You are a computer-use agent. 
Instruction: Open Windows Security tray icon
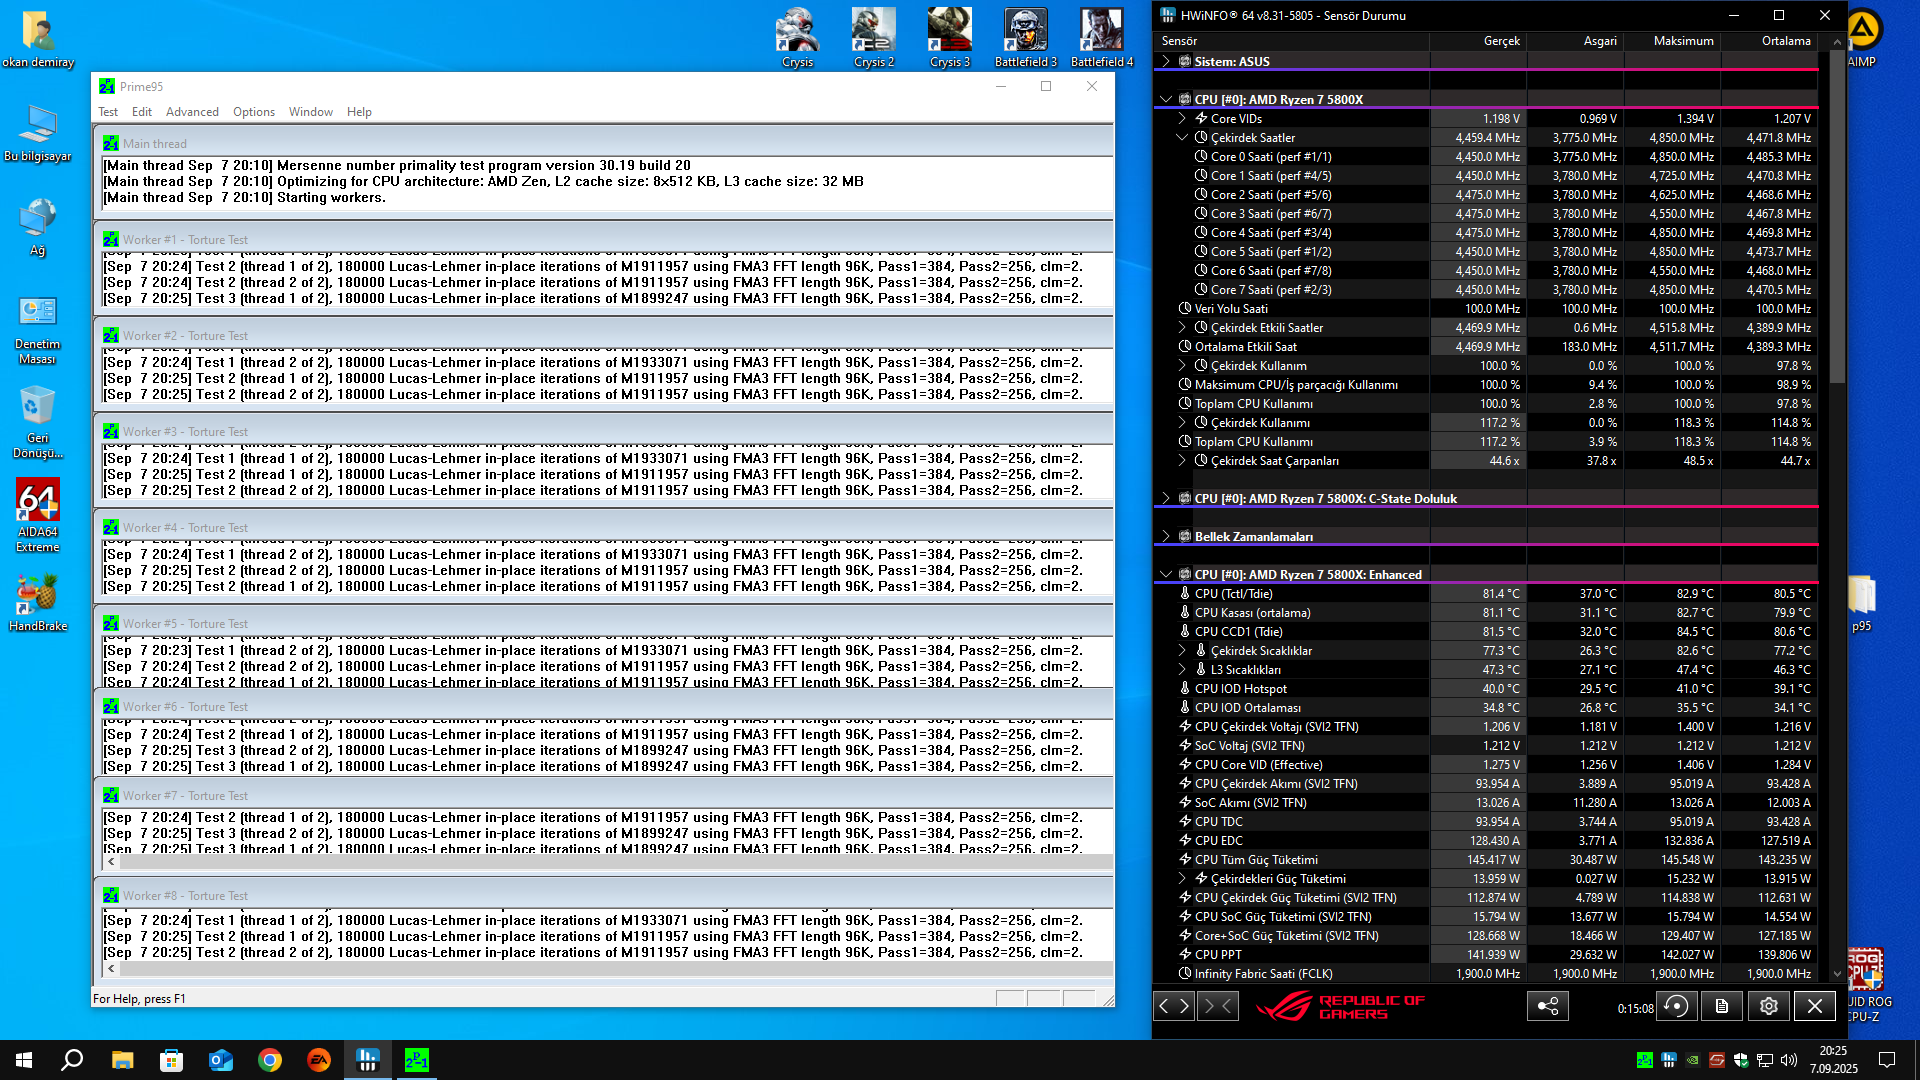(1741, 1060)
